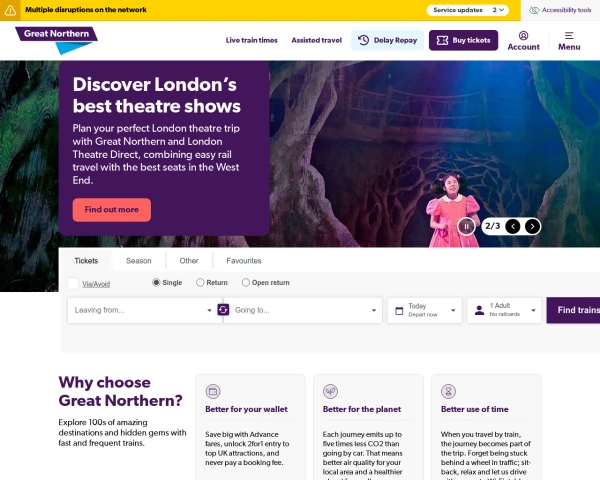Open the hamburger Menu icon
The image size is (600, 480).
click(569, 36)
